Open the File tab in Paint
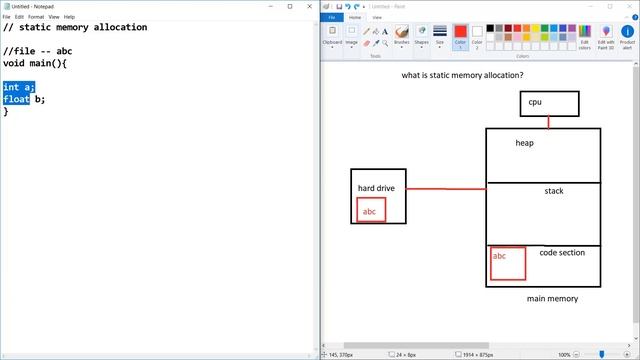The image size is (640, 360). 332,17
